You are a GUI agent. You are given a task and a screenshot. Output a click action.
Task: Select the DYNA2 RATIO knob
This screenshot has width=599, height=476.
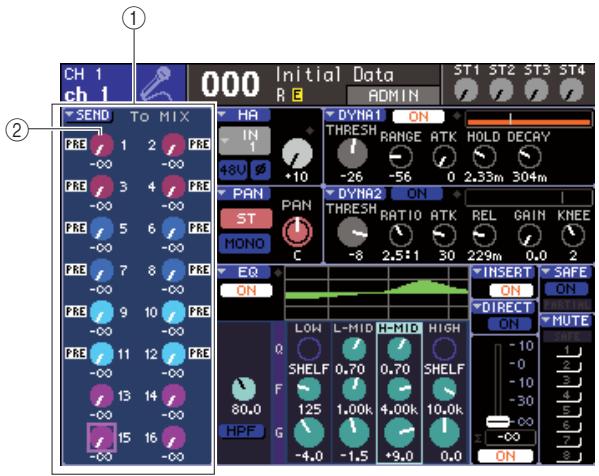(x=400, y=235)
